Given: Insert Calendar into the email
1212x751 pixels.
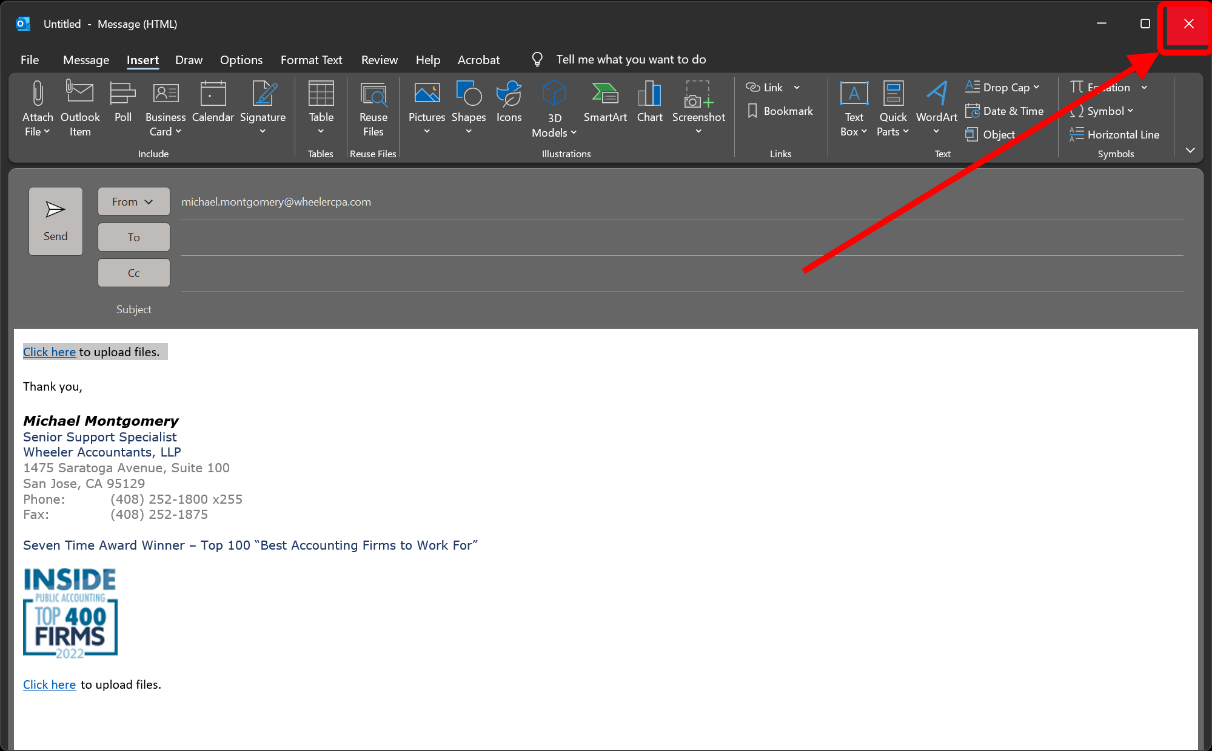Looking at the screenshot, I should pyautogui.click(x=213, y=102).
